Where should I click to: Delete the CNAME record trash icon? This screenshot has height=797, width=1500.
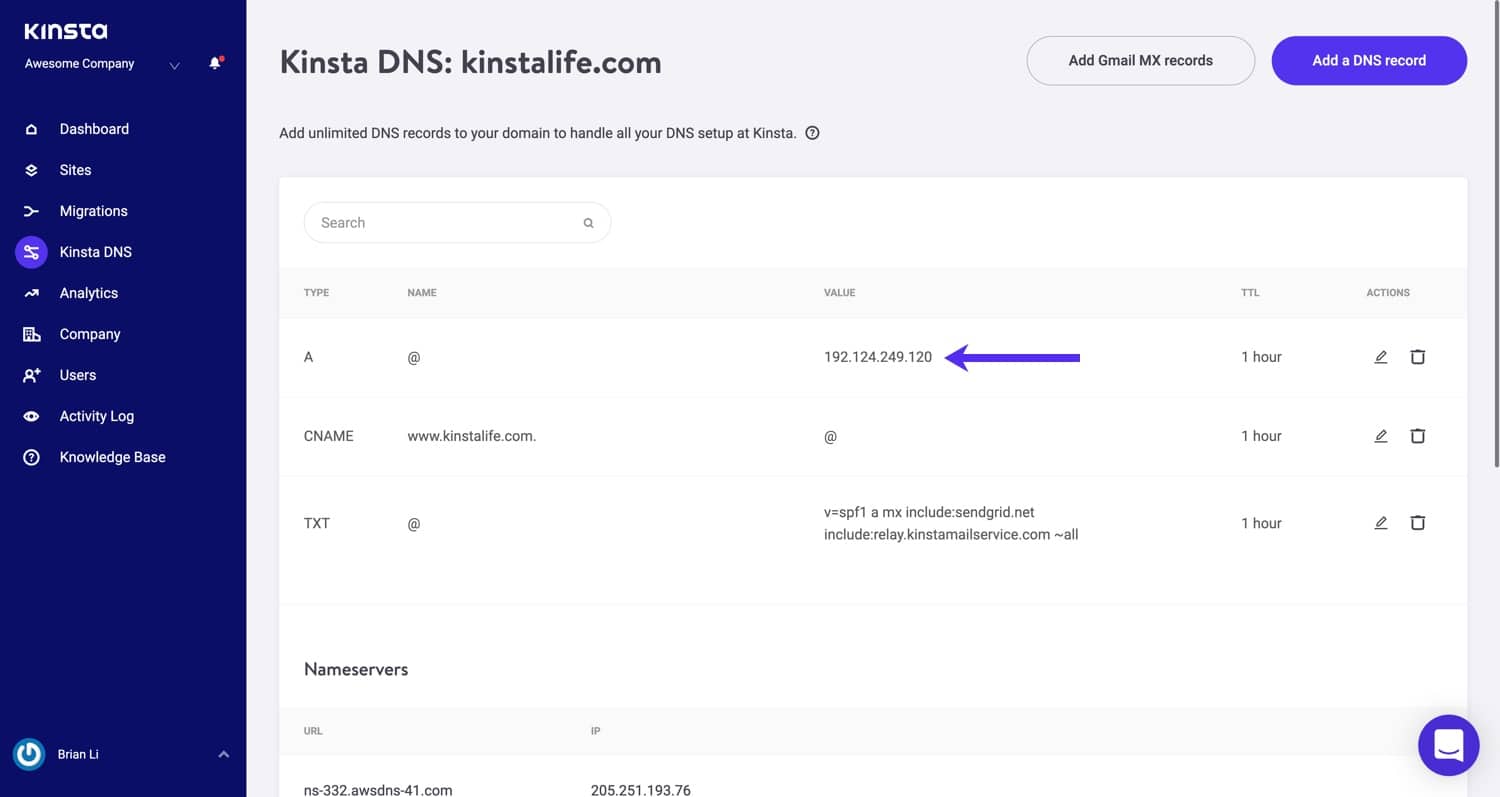pyautogui.click(x=1417, y=436)
